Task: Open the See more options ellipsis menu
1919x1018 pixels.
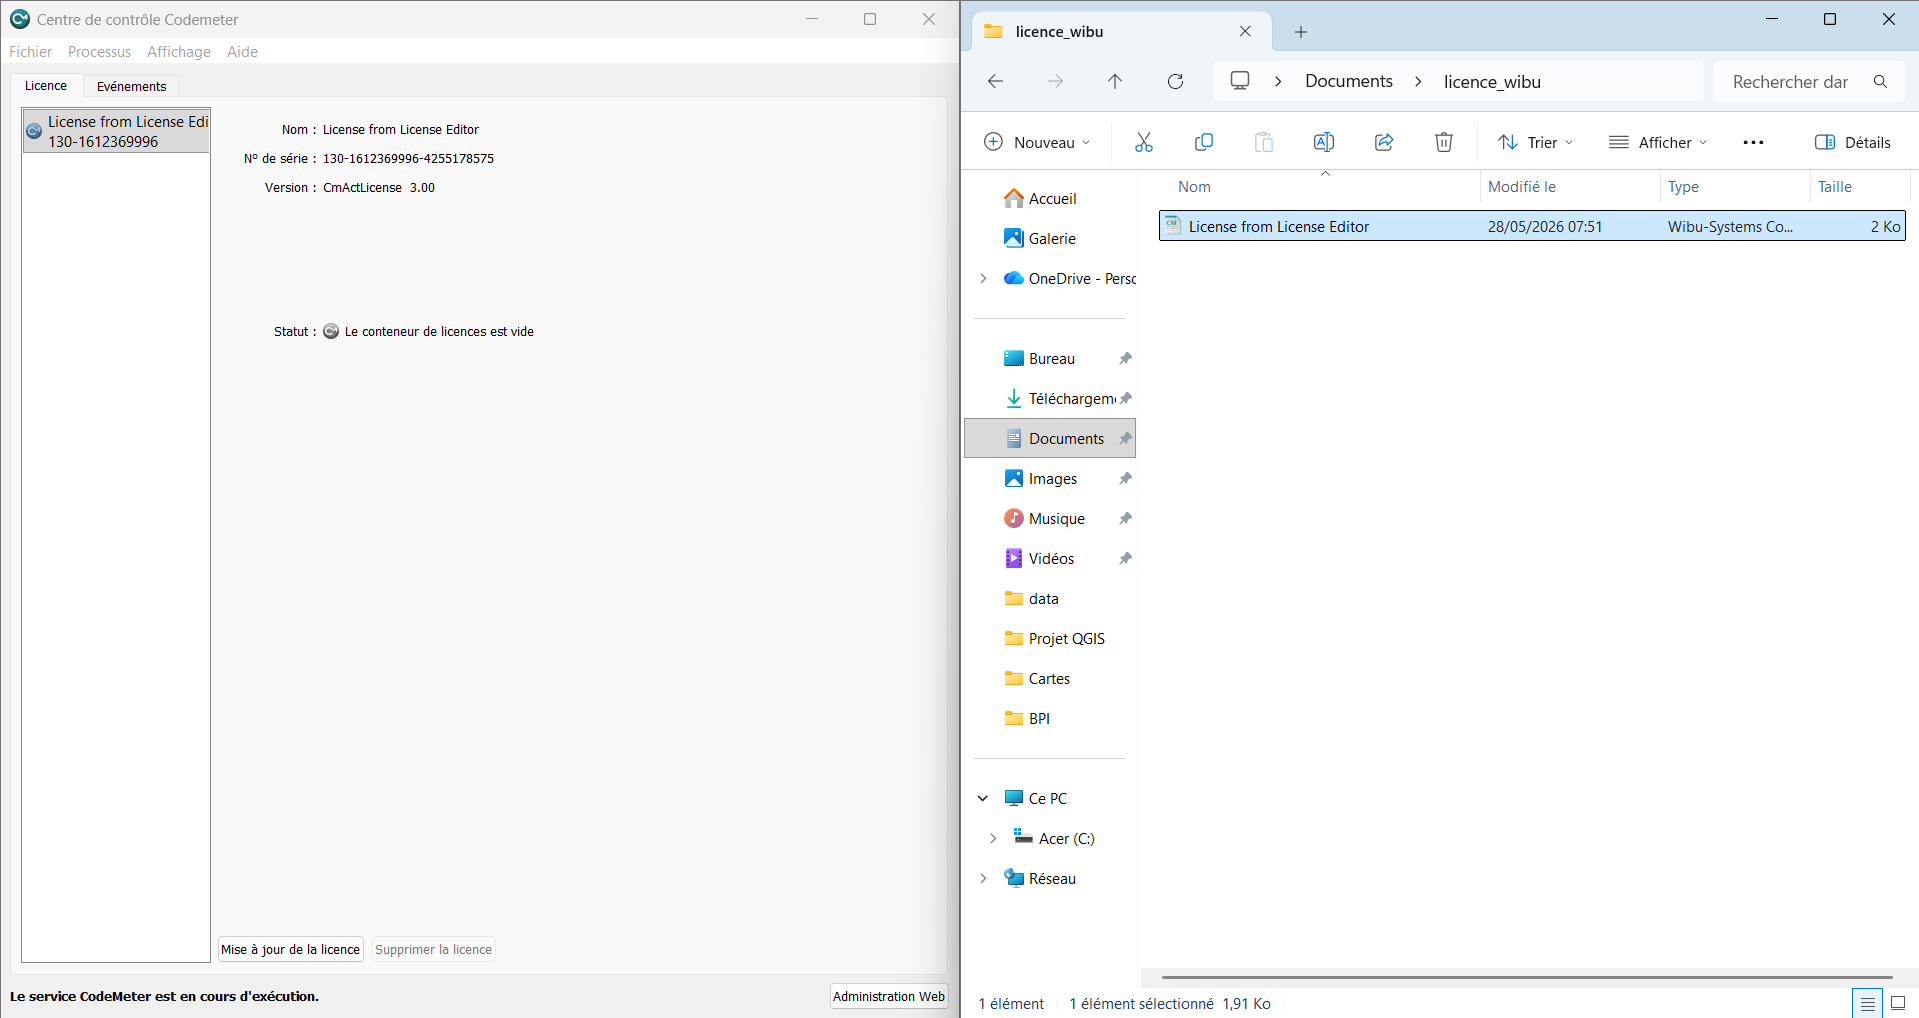Action: (x=1753, y=142)
